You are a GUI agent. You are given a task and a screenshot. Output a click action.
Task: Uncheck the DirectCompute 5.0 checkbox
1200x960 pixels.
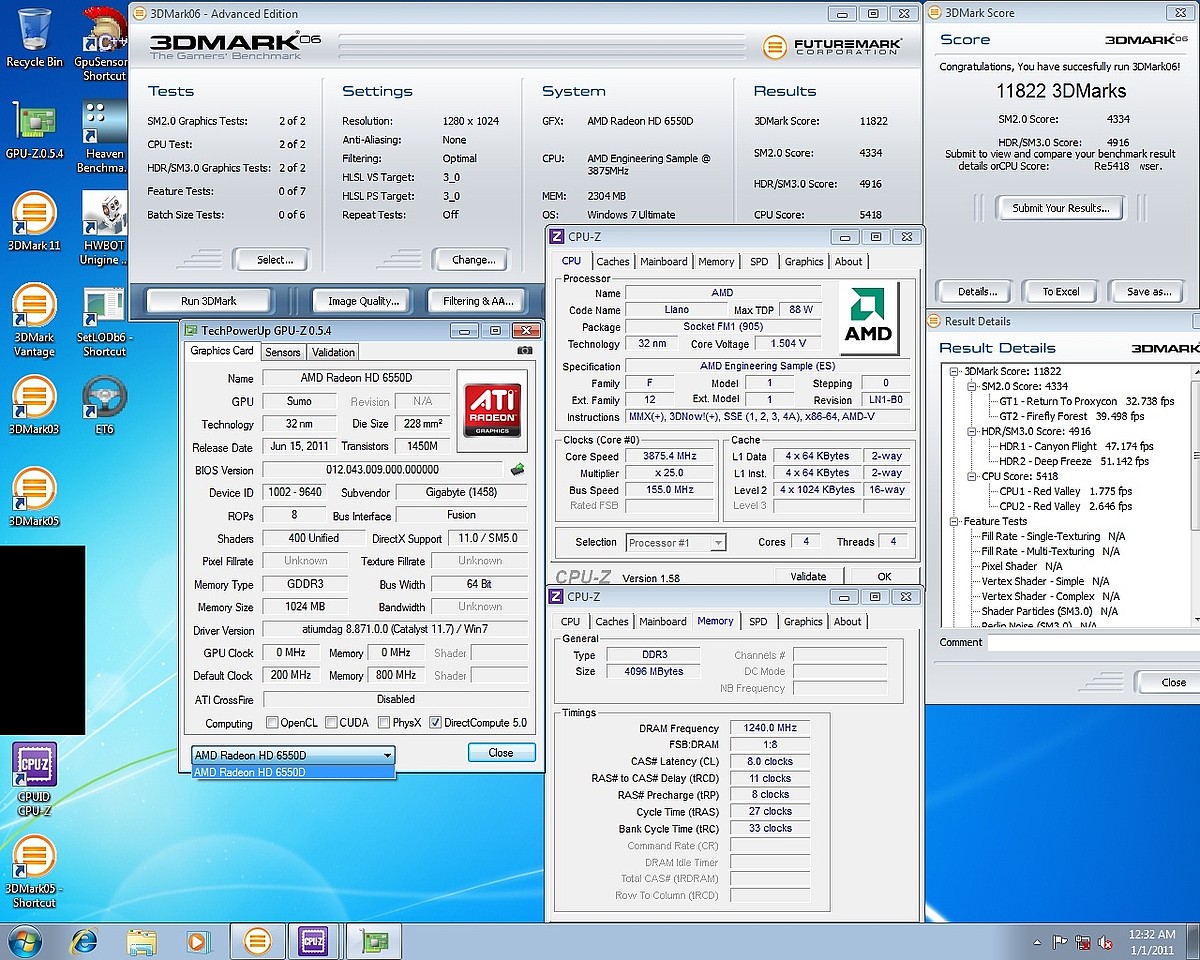coord(435,722)
